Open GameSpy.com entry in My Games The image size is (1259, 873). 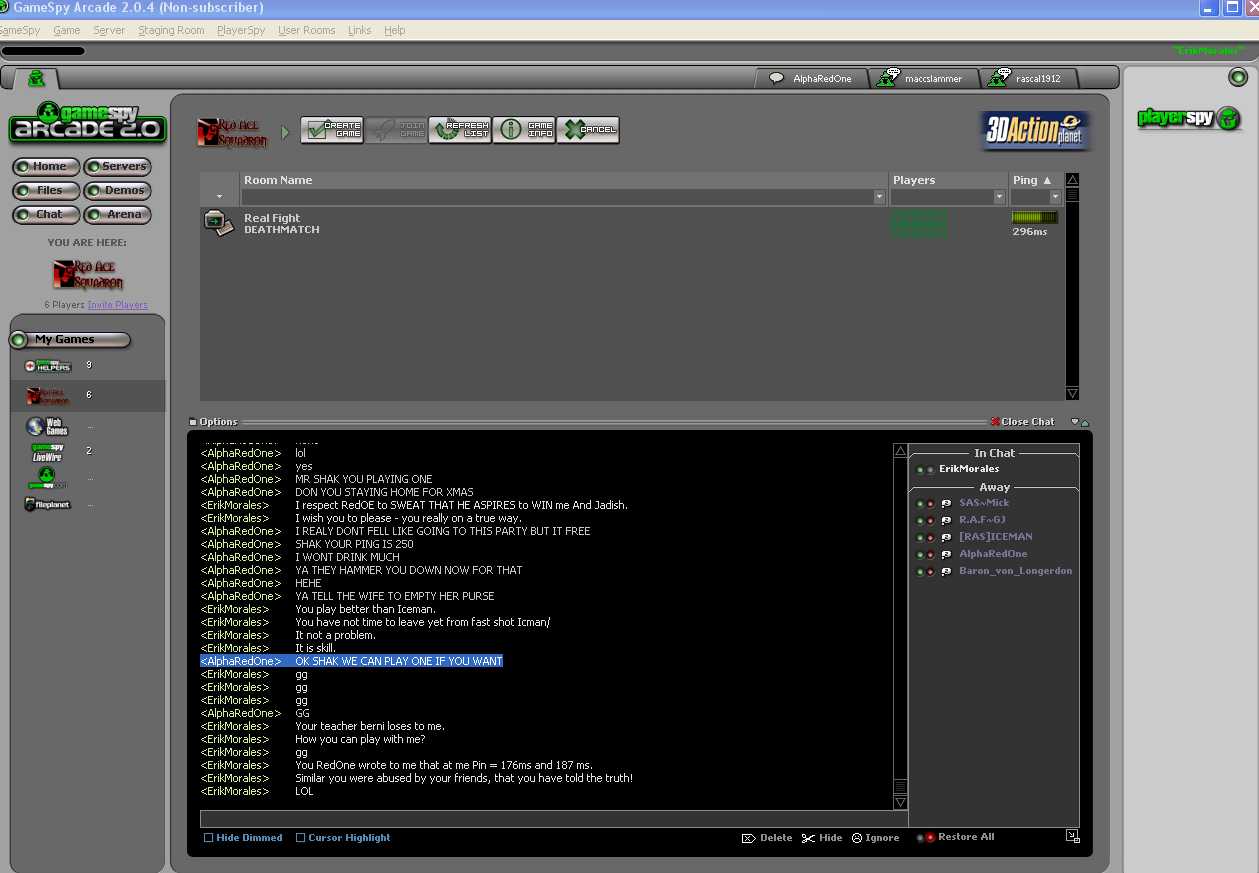[47, 478]
